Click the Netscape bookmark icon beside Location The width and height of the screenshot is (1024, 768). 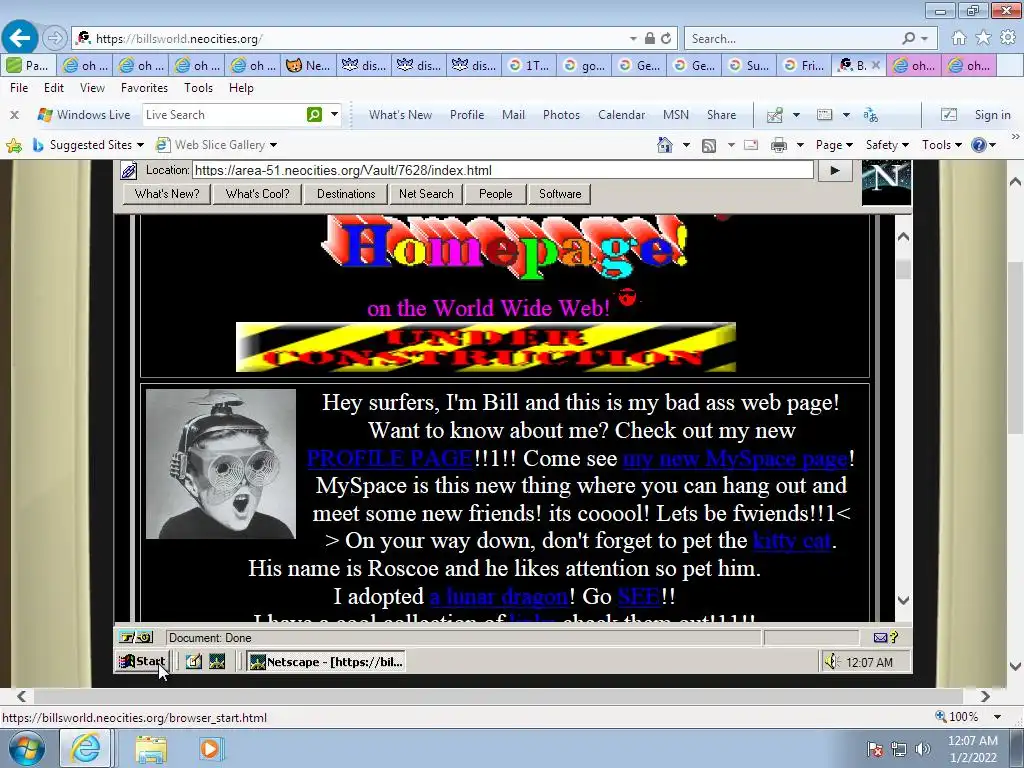click(129, 171)
